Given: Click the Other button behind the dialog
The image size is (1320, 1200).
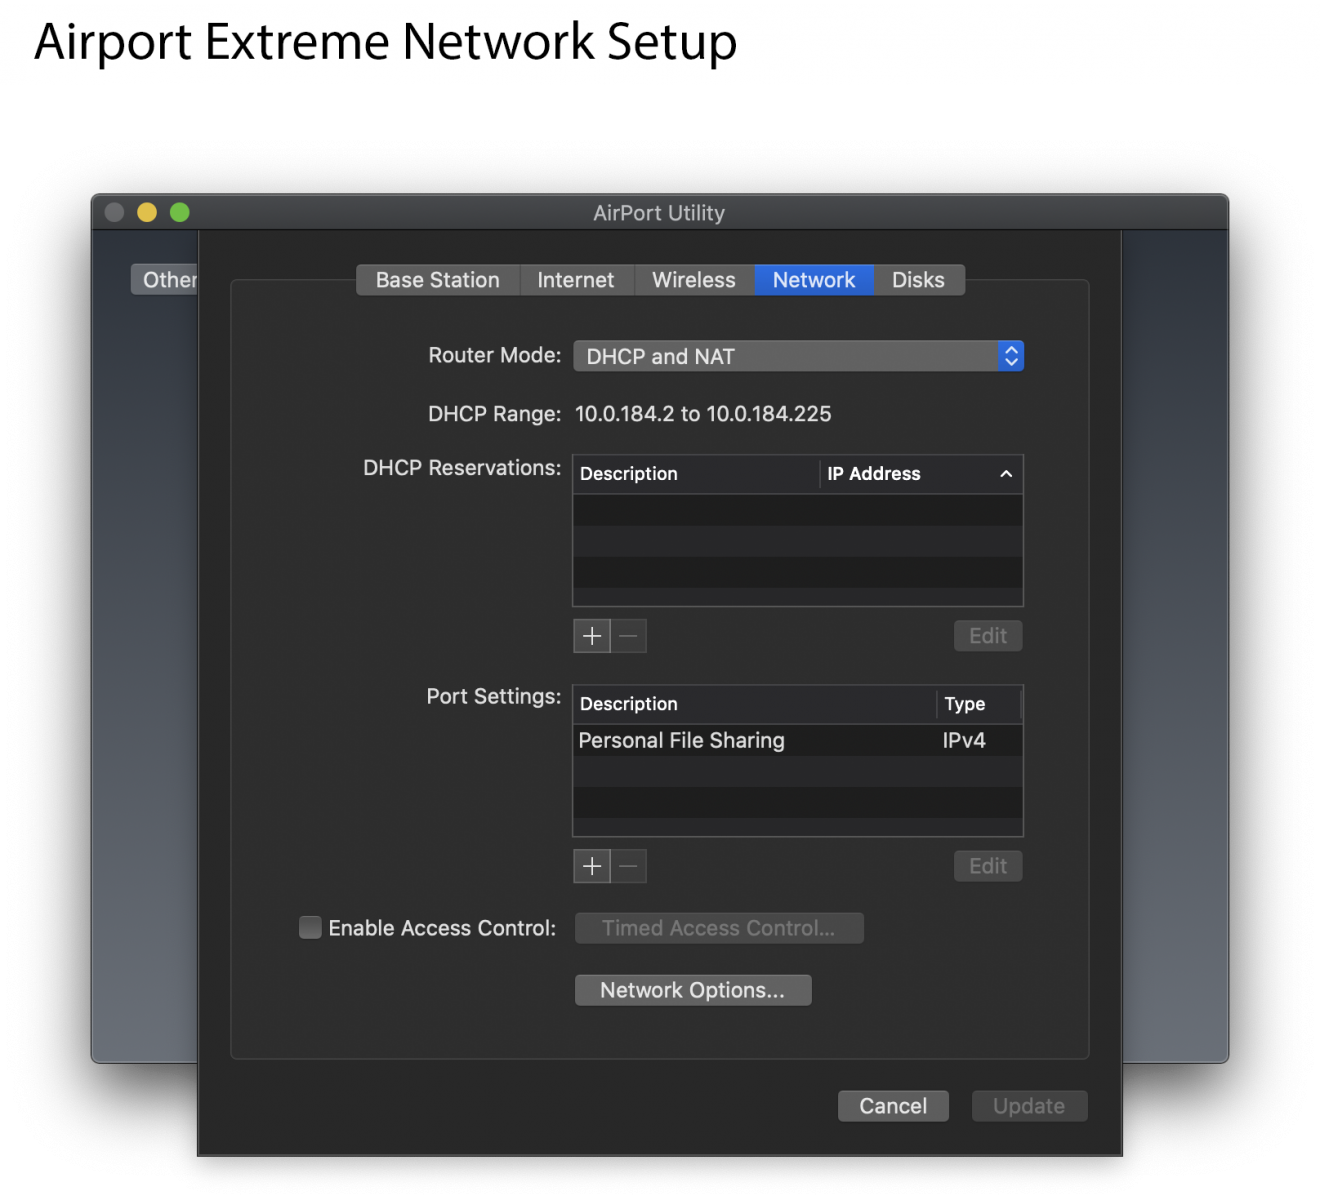Looking at the screenshot, I should tap(165, 280).
